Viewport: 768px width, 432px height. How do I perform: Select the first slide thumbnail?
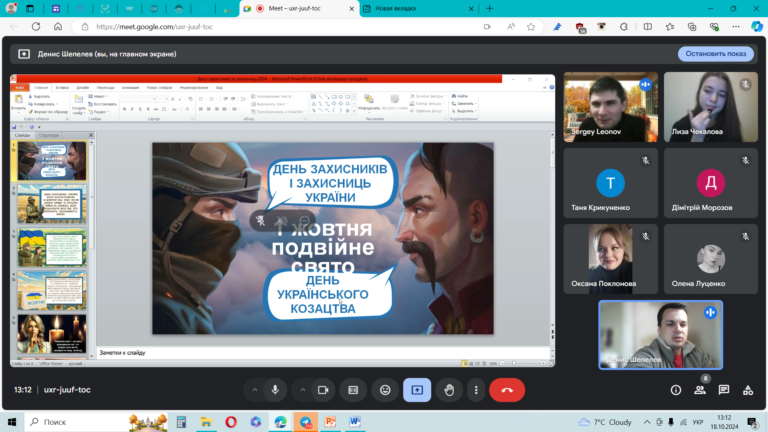(x=52, y=161)
